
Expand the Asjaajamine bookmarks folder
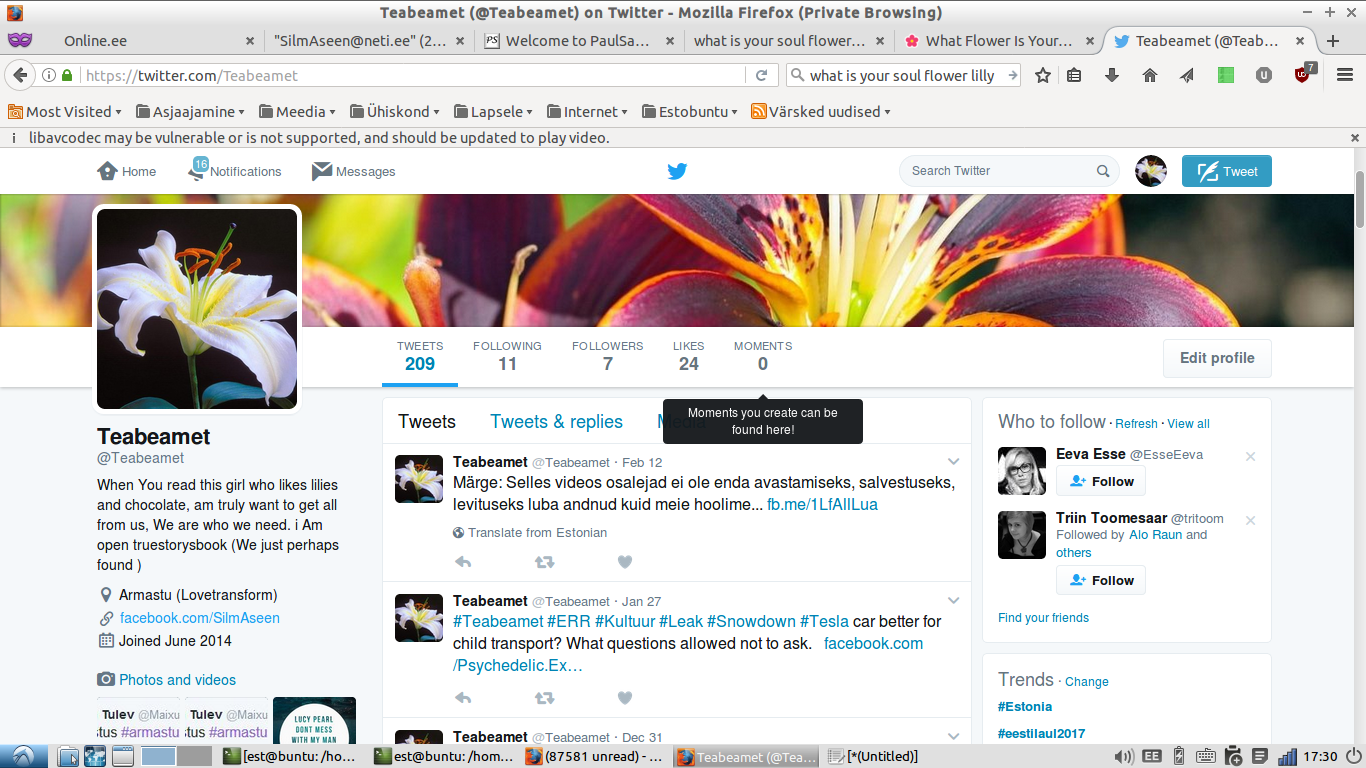[192, 112]
